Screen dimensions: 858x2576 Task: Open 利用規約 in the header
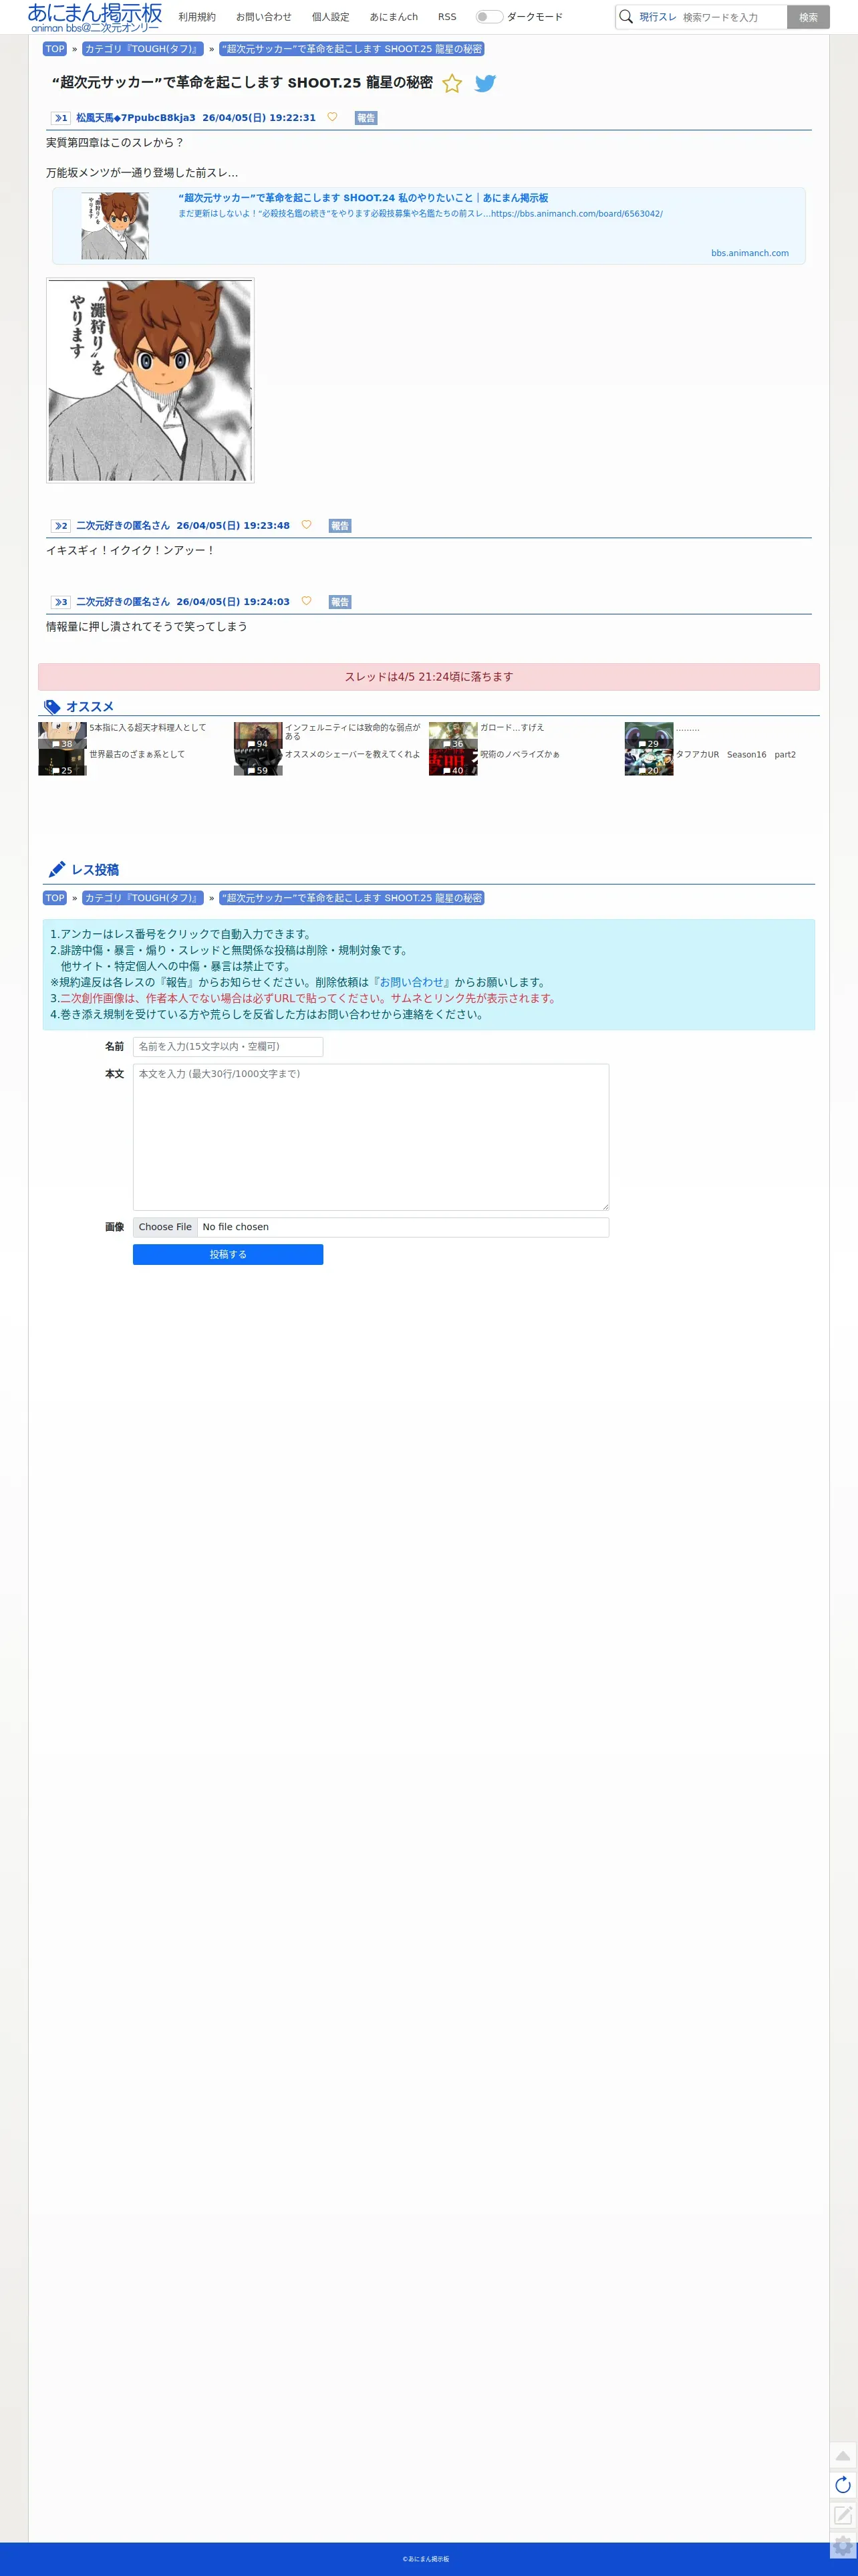(197, 17)
